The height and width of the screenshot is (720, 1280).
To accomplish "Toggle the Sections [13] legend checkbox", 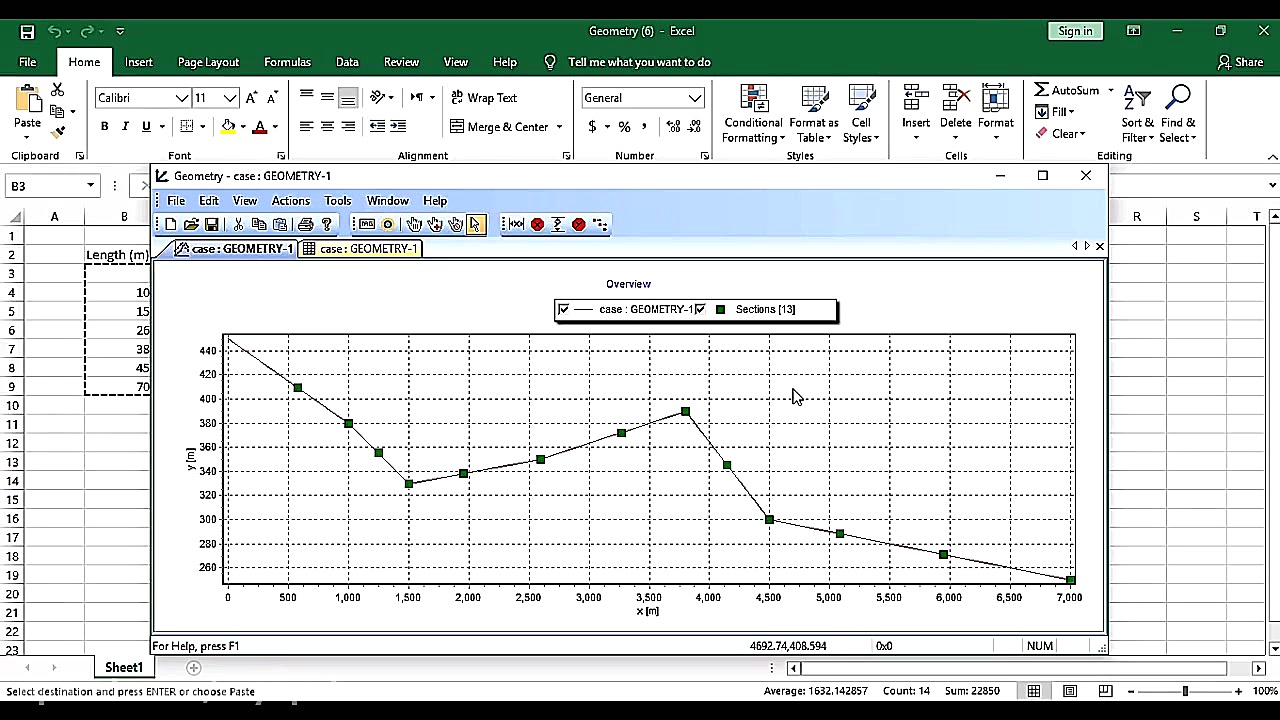I will pyautogui.click(x=700, y=310).
